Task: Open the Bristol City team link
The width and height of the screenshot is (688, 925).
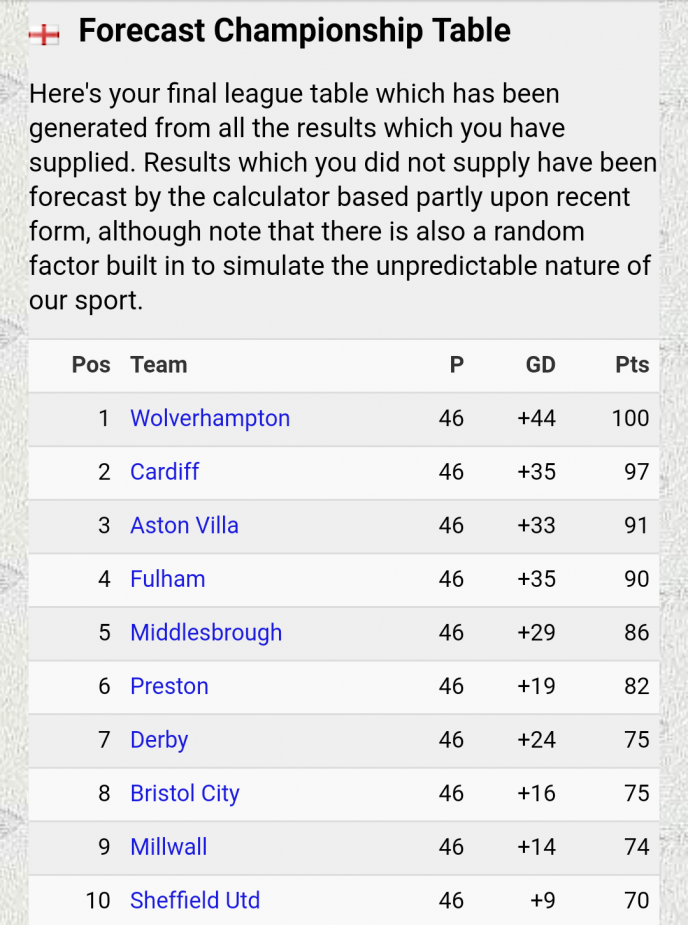Action: click(185, 794)
